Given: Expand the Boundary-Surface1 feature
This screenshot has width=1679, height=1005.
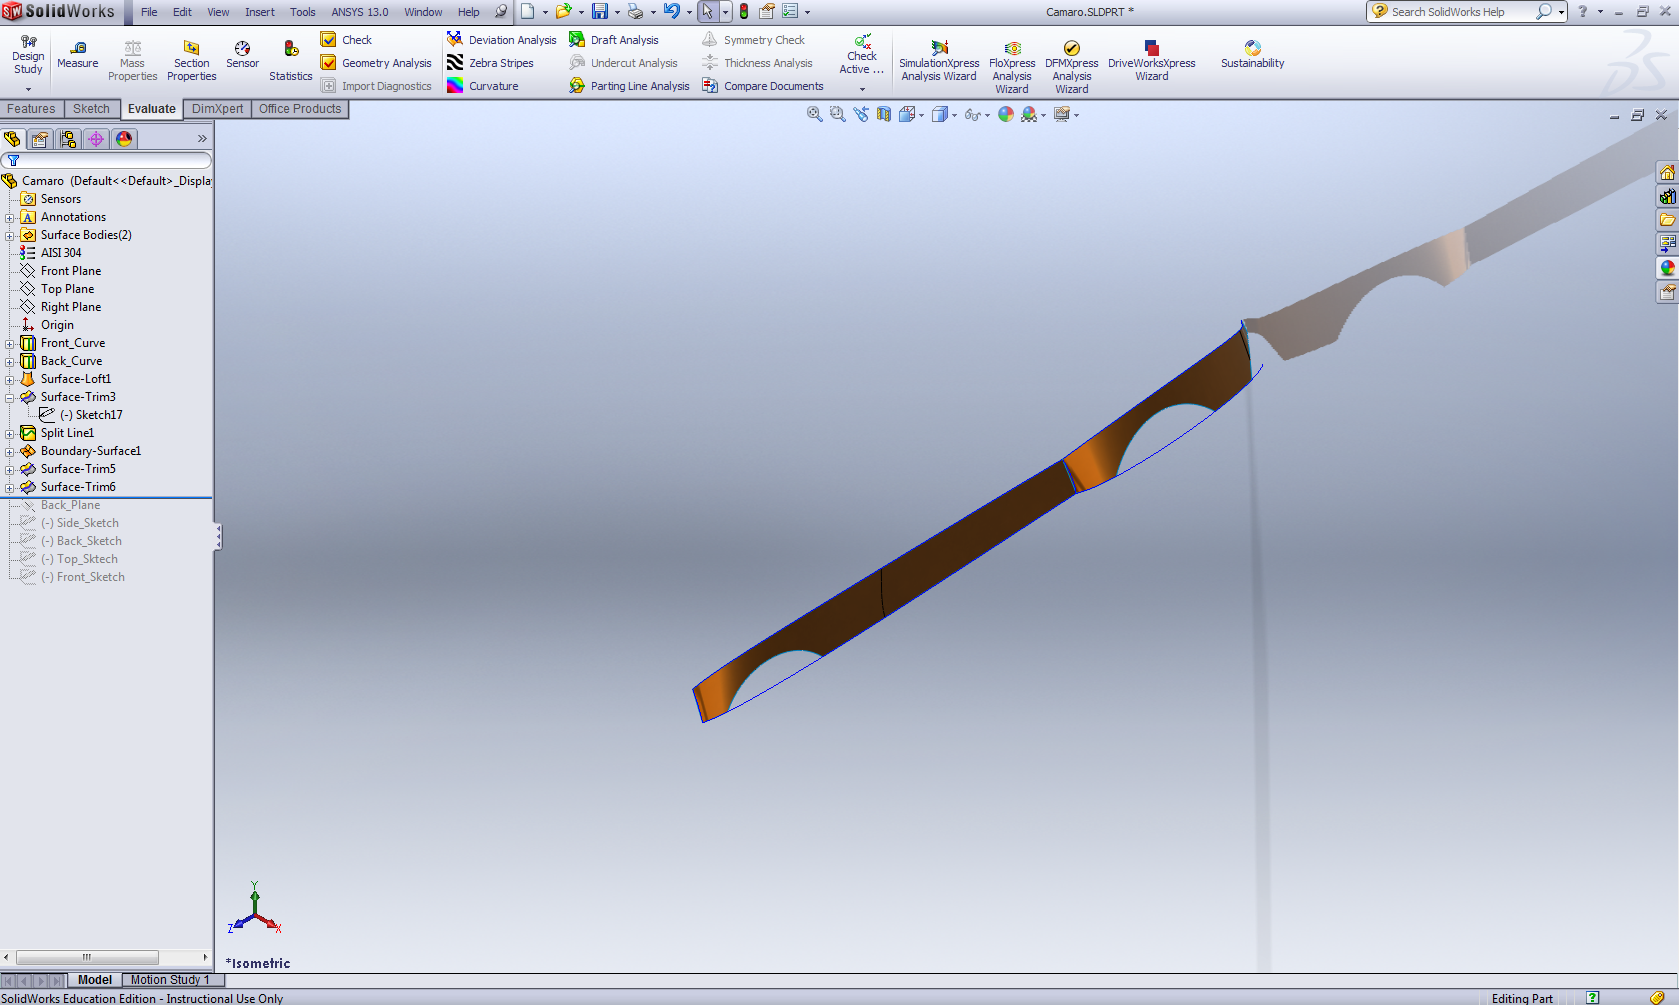Looking at the screenshot, I should (10, 452).
